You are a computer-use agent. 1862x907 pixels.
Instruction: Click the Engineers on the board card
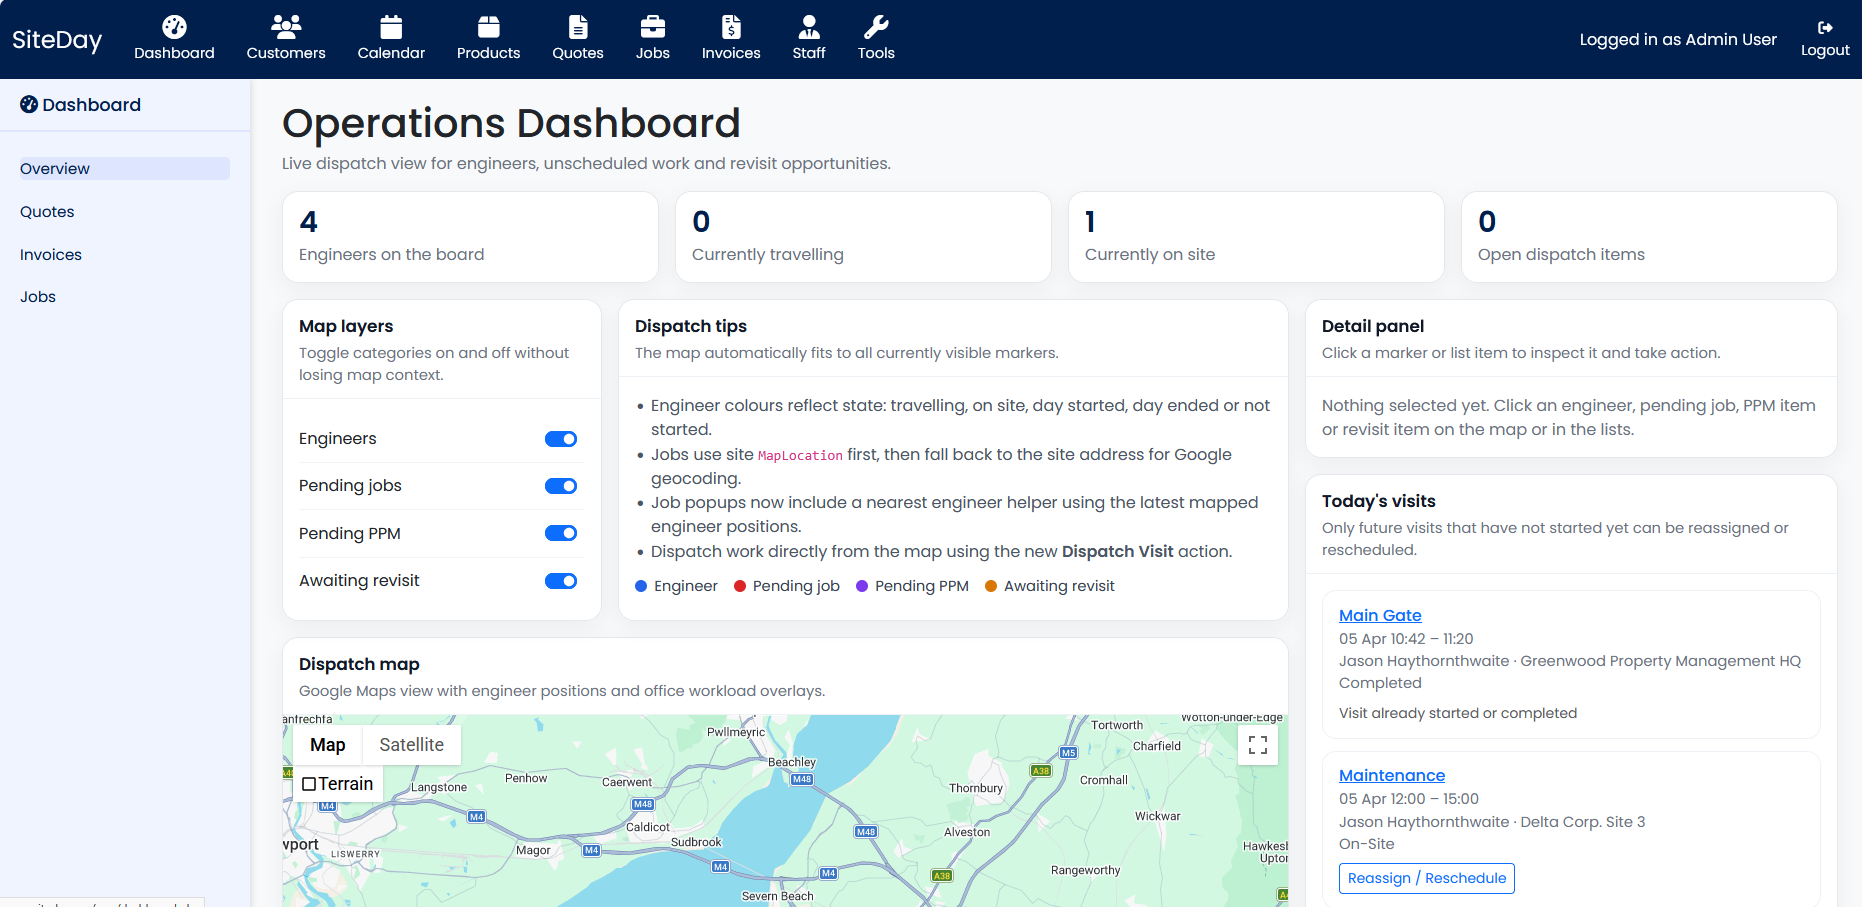[x=470, y=237]
